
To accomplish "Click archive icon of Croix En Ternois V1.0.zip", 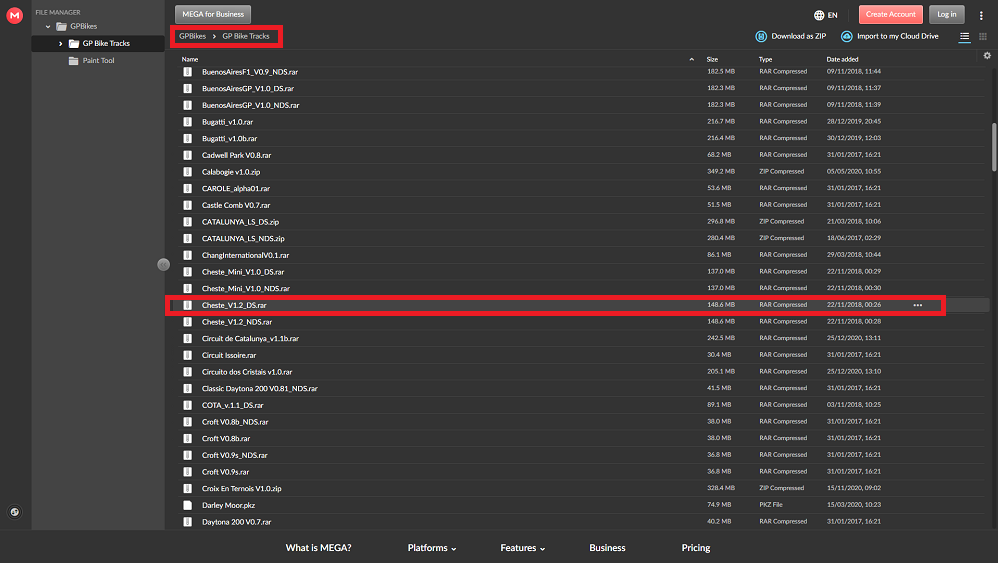I will (187, 489).
